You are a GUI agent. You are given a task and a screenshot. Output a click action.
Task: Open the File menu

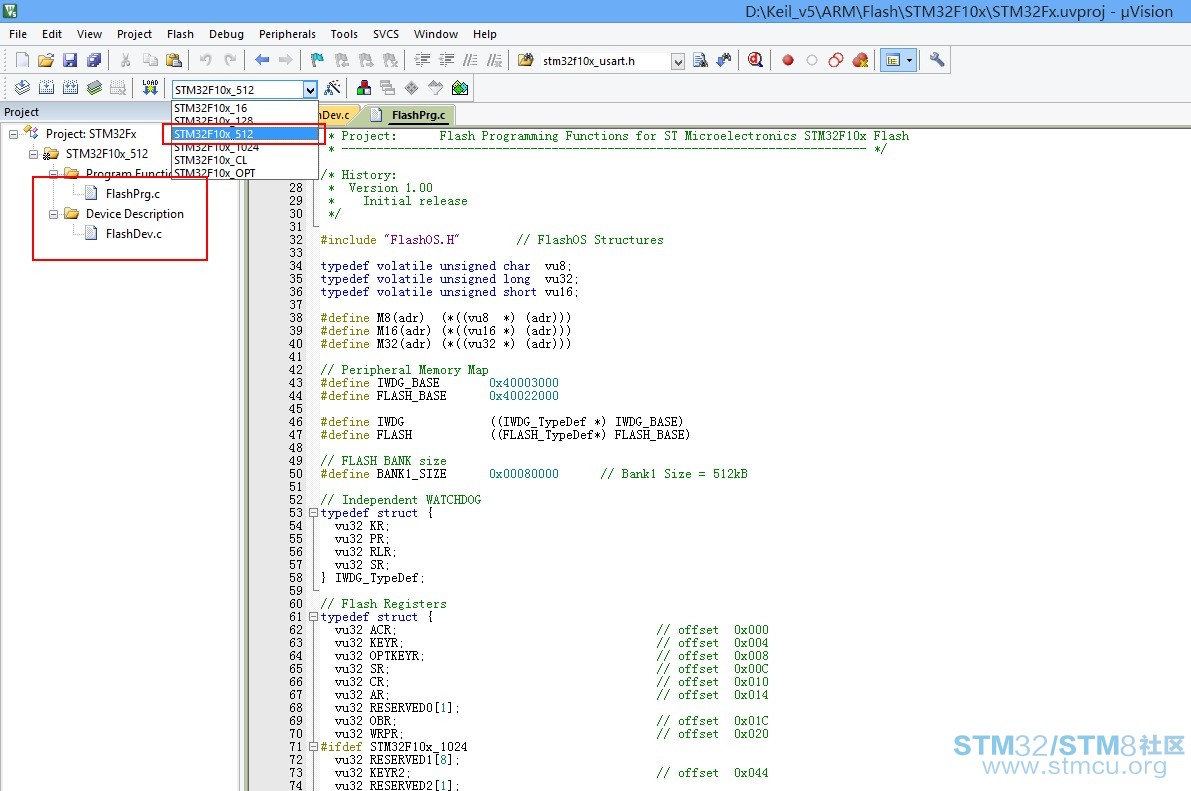(x=17, y=34)
